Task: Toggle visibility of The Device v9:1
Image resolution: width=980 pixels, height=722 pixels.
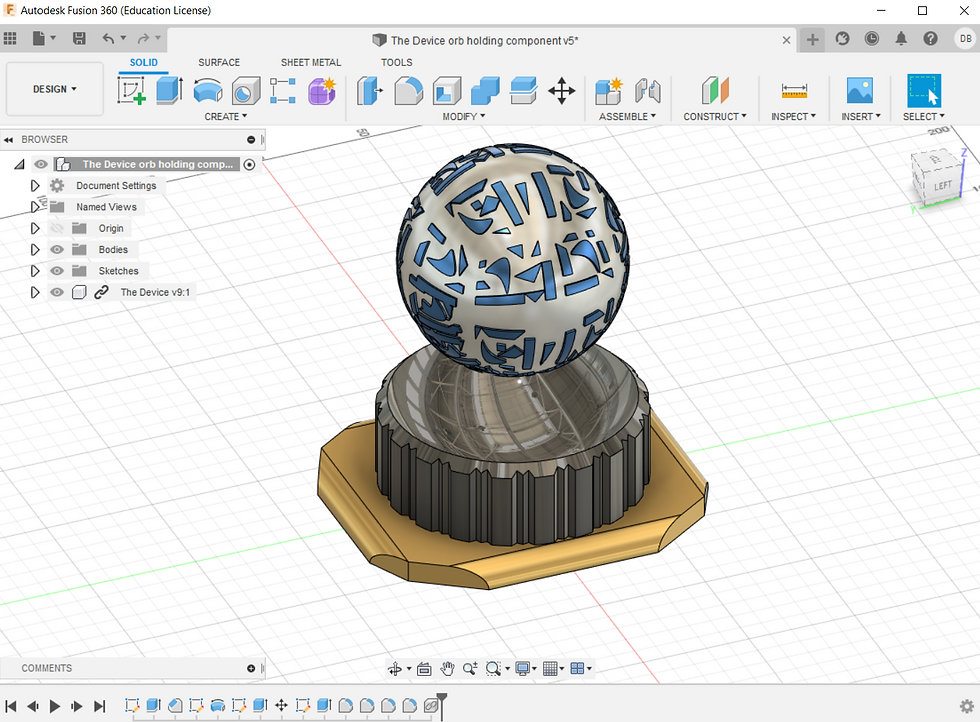Action: click(57, 293)
